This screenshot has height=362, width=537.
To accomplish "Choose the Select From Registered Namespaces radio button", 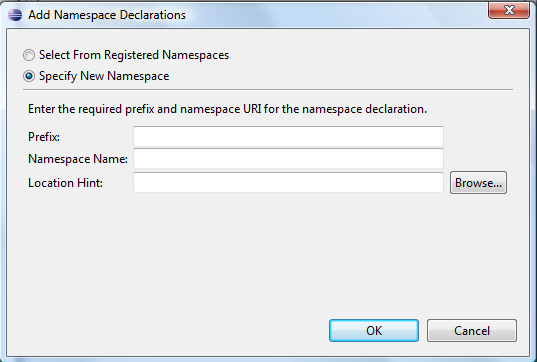I will (29, 55).
